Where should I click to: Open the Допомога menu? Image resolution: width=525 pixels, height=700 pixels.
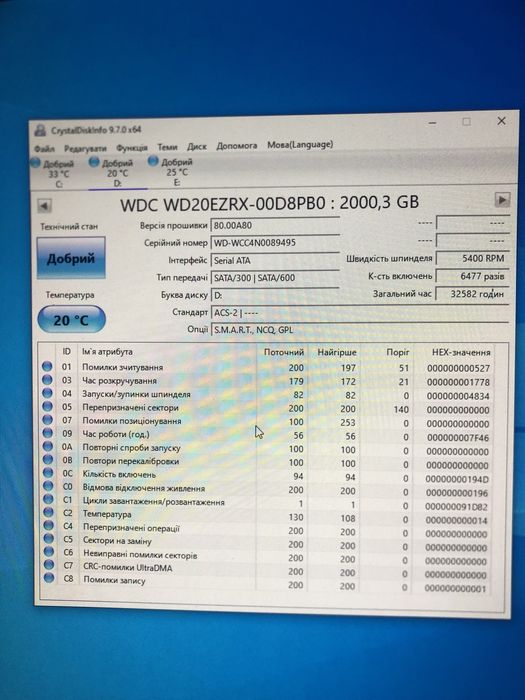tap(237, 146)
